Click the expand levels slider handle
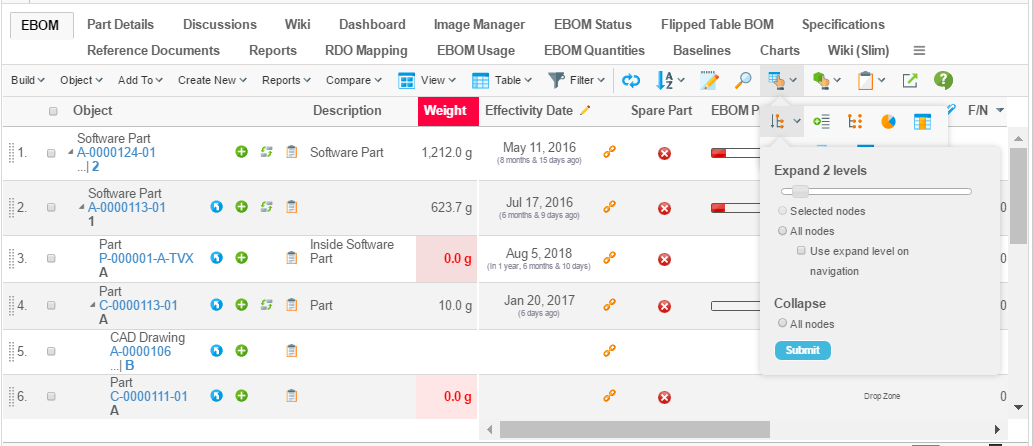 click(795, 190)
